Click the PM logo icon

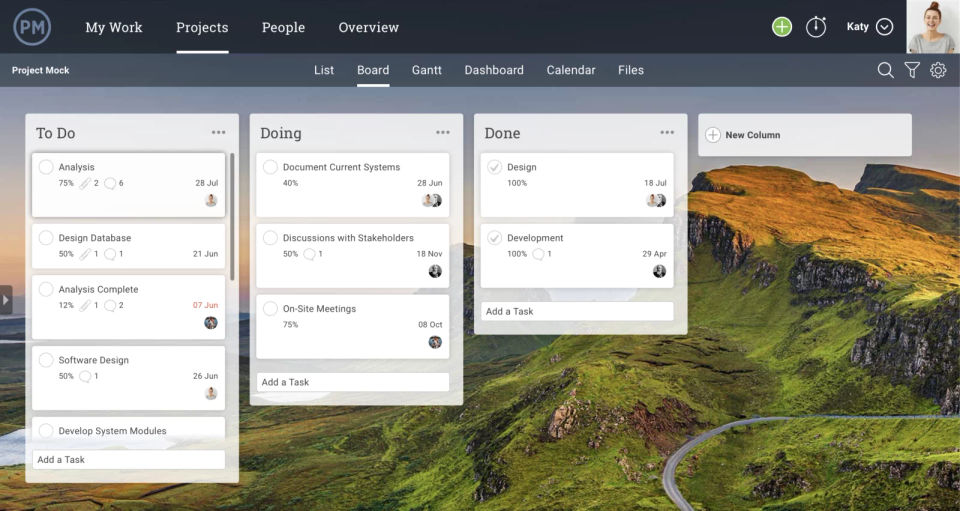(x=32, y=27)
